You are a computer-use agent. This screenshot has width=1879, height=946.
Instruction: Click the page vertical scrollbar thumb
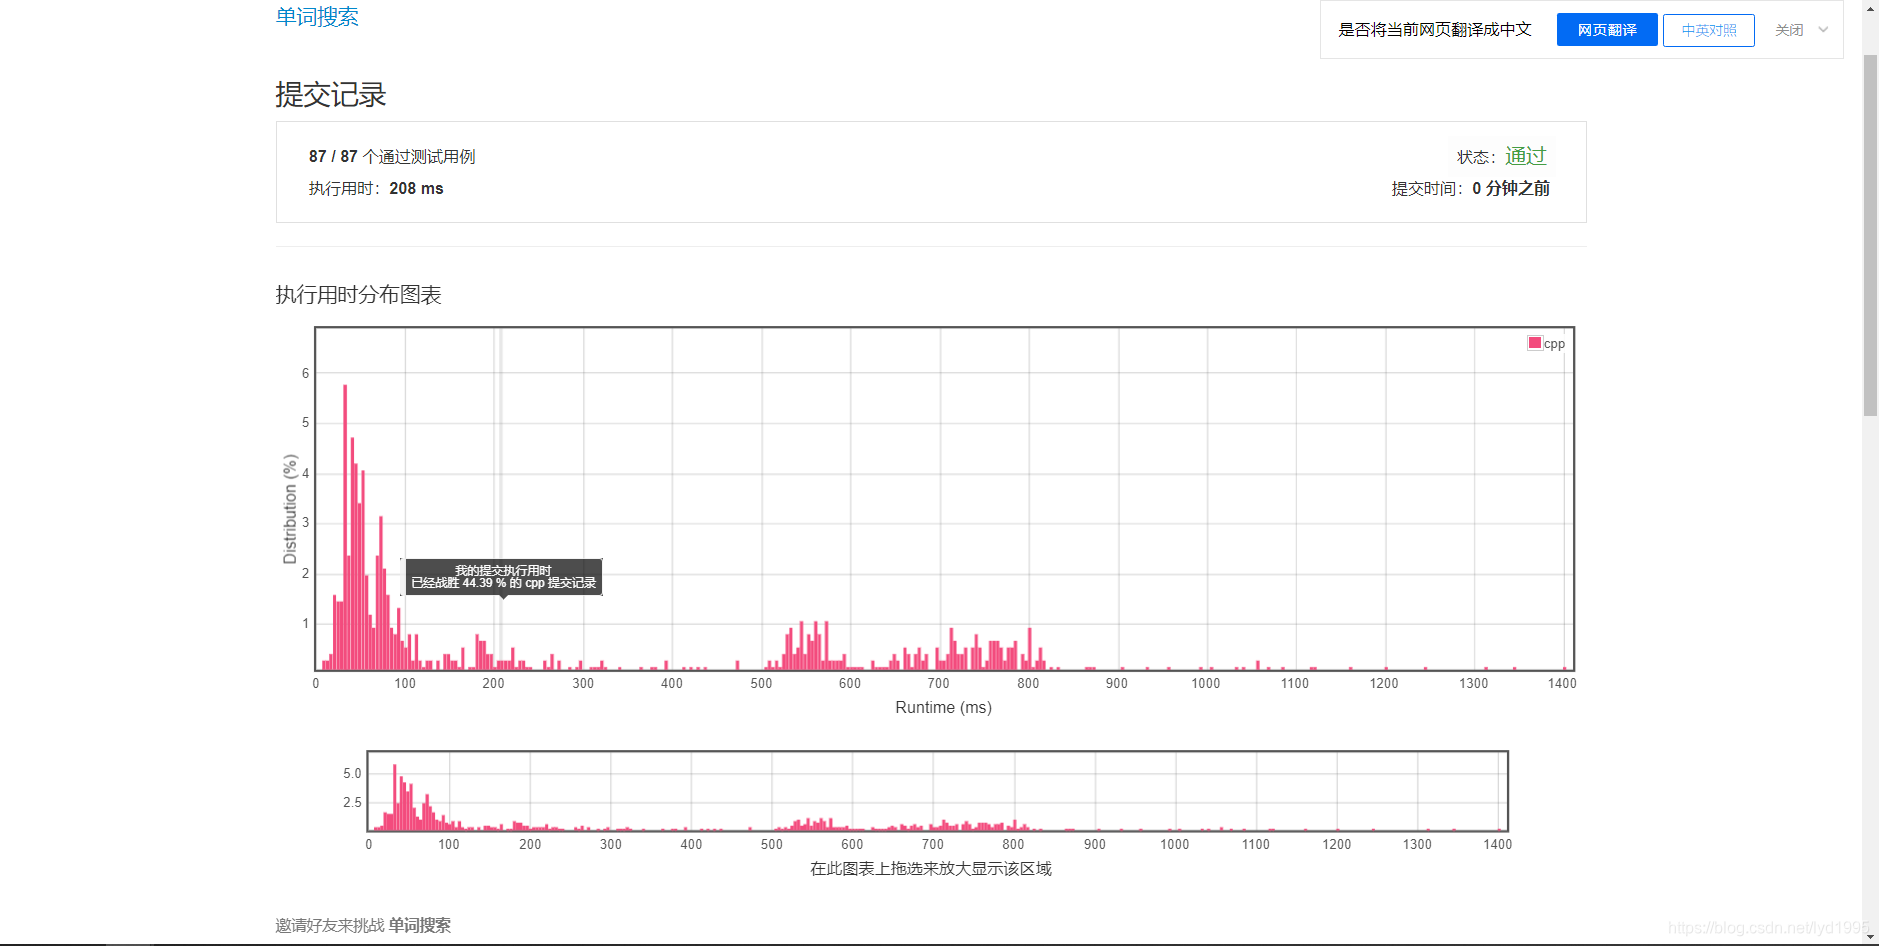pyautogui.click(x=1870, y=235)
